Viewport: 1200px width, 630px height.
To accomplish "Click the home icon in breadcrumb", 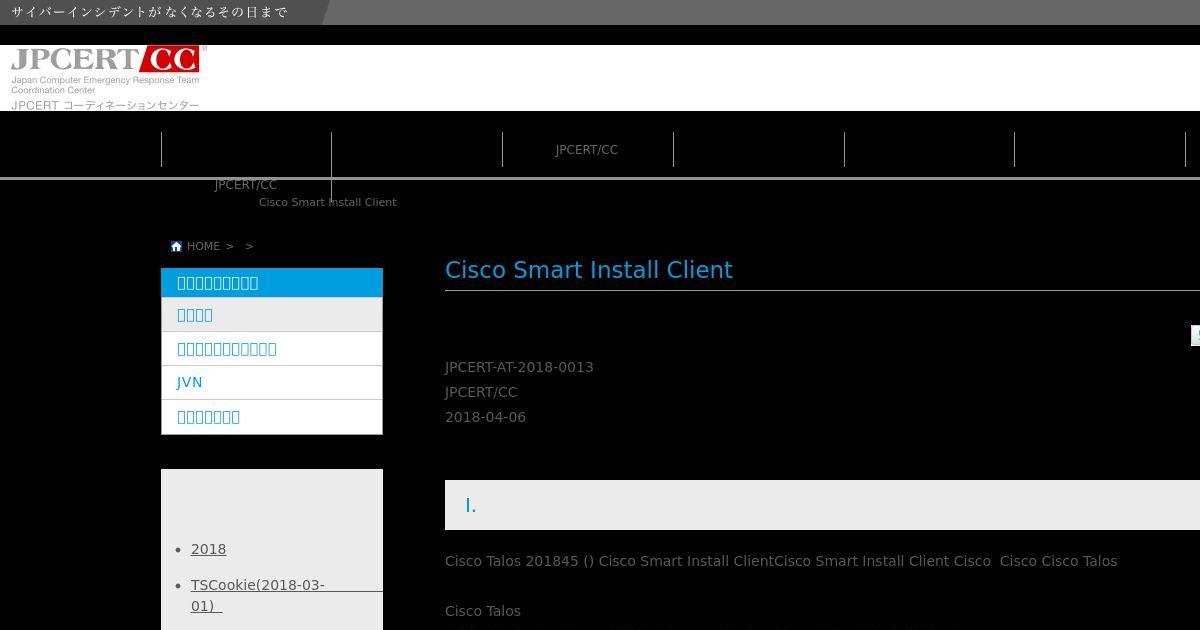I will 176,246.
